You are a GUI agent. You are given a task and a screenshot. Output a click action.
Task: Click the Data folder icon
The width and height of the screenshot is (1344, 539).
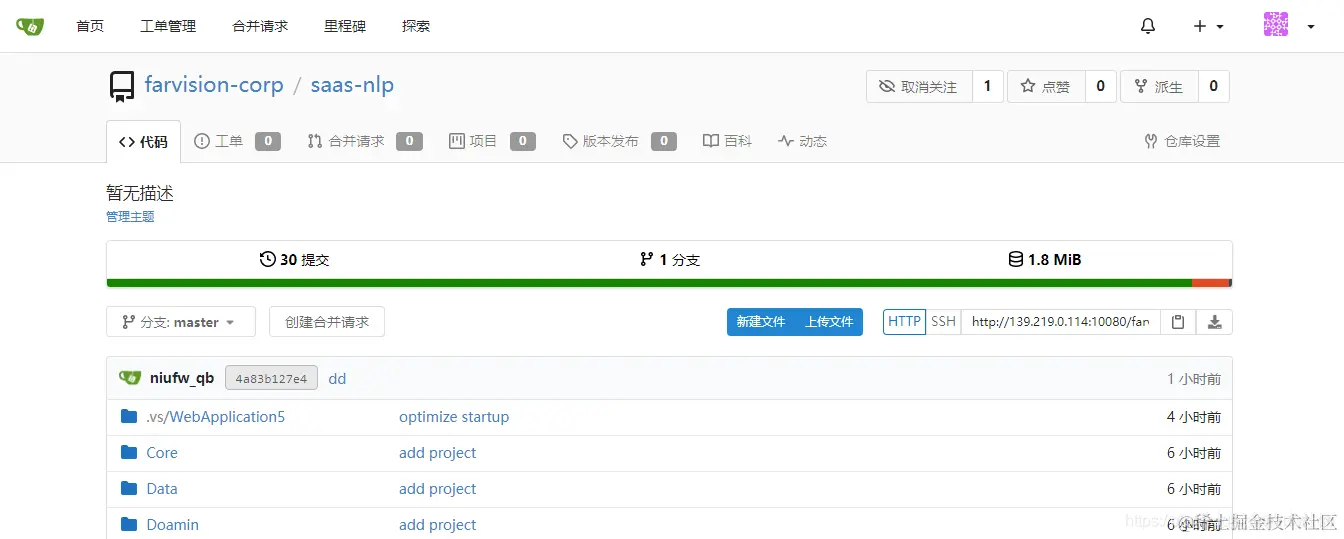[x=129, y=488]
